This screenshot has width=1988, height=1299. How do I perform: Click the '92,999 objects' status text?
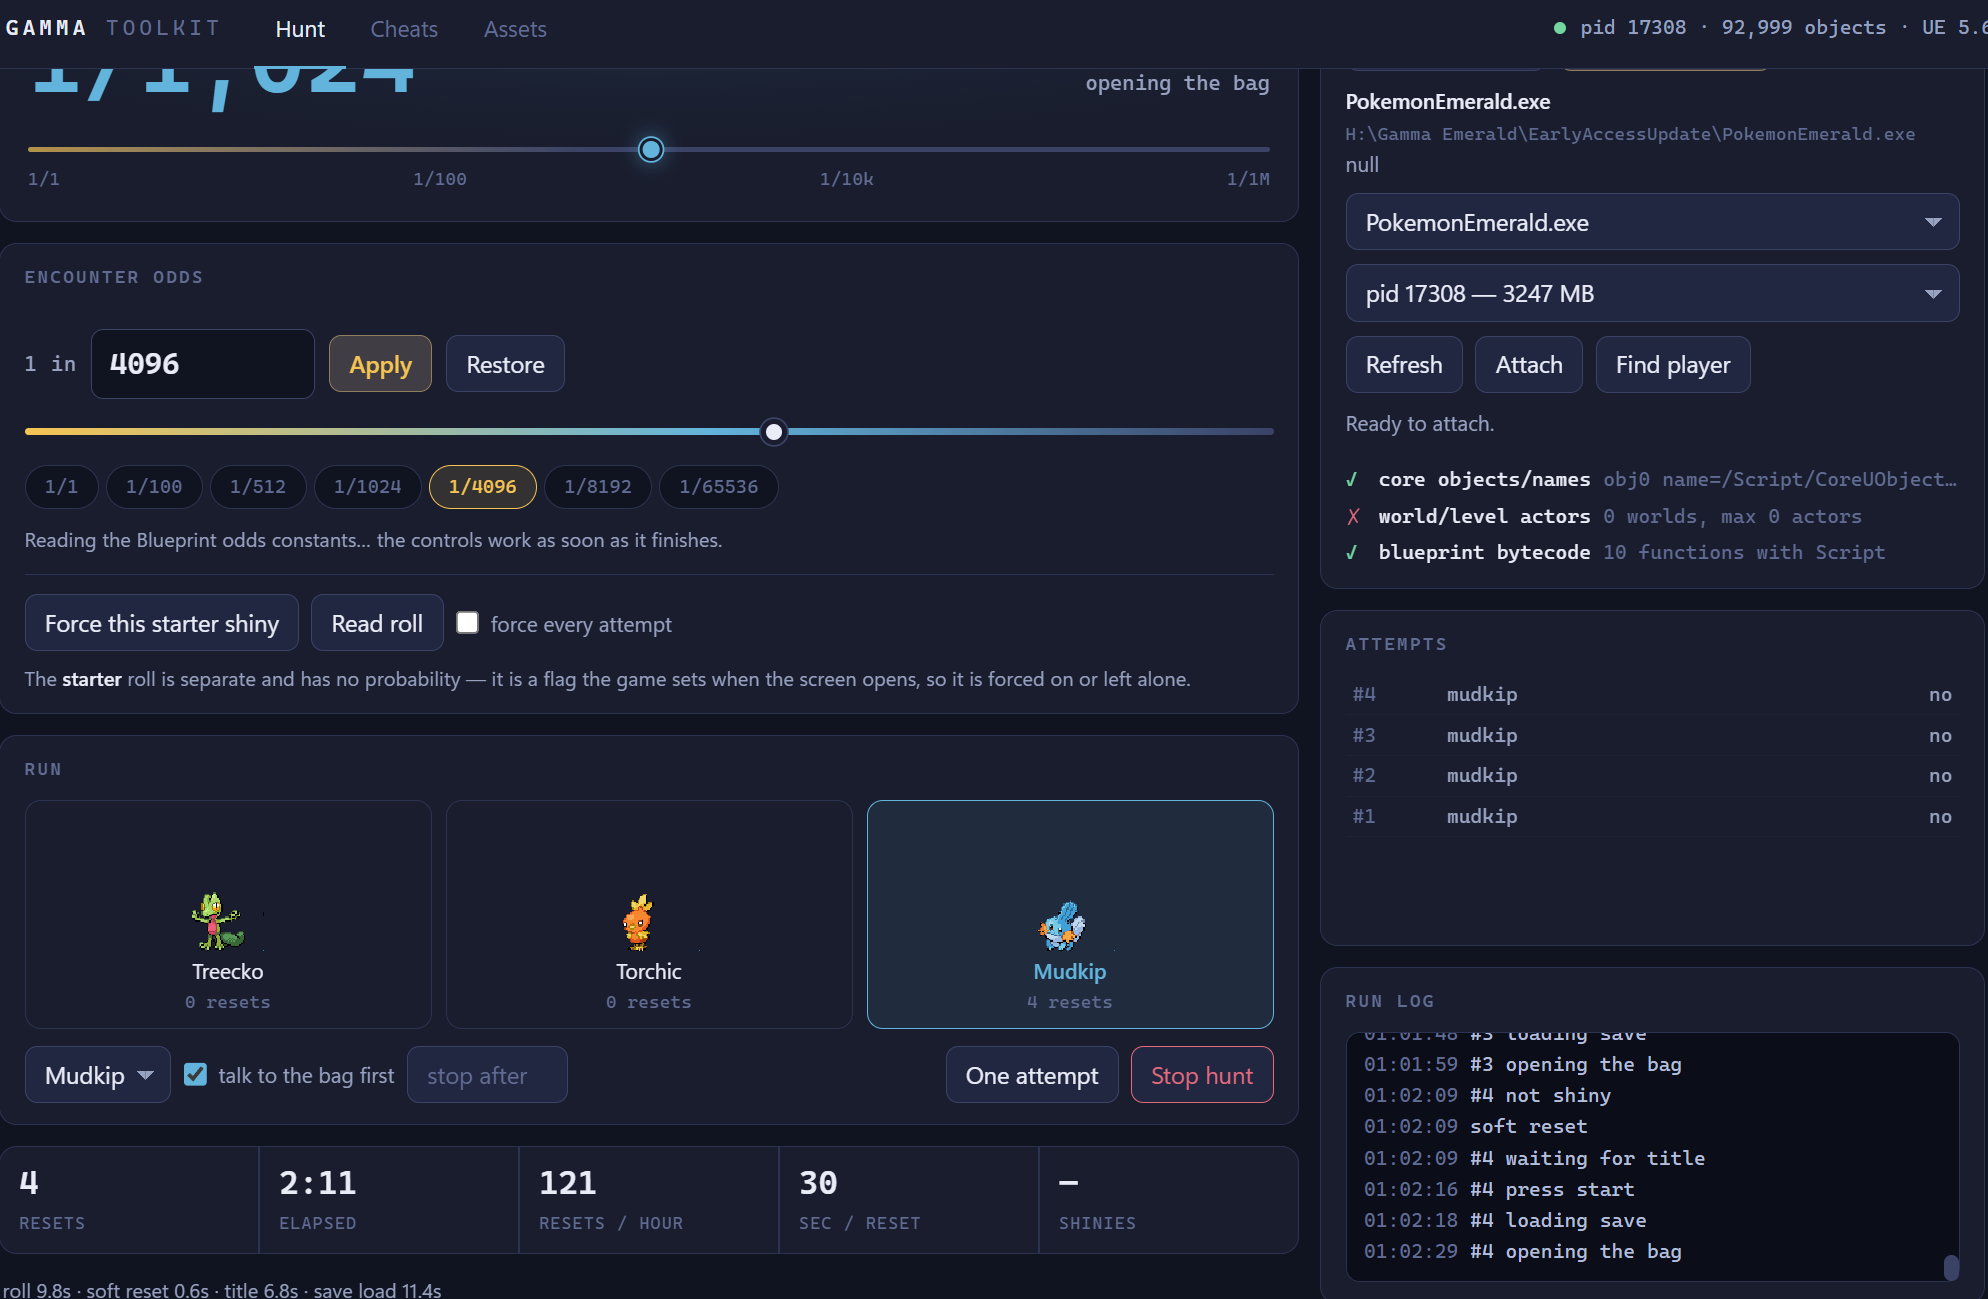(x=1803, y=28)
